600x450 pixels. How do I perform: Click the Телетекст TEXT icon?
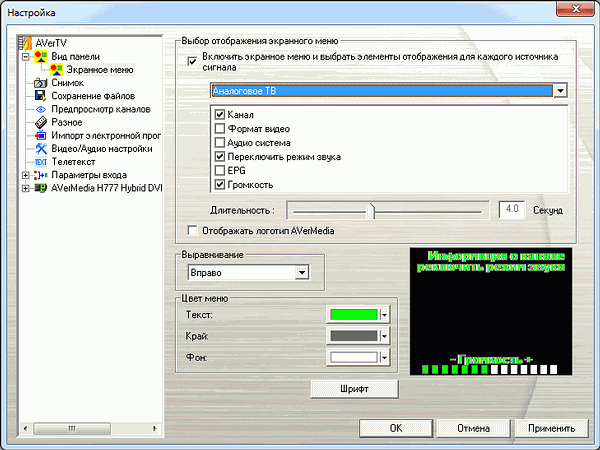pos(41,162)
